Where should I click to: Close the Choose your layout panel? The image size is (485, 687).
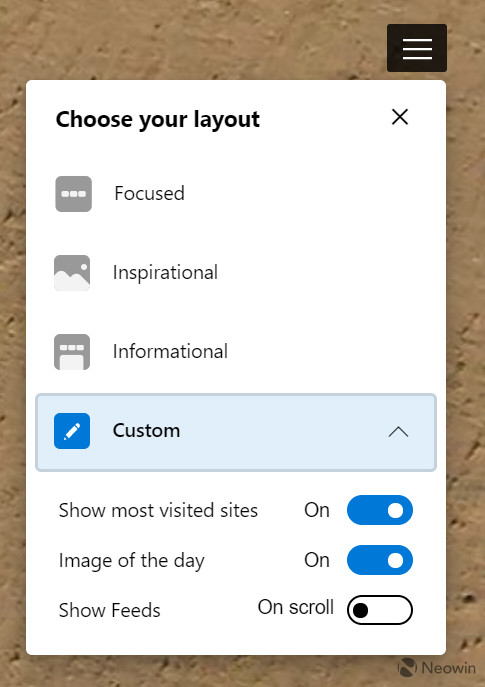[x=400, y=117]
